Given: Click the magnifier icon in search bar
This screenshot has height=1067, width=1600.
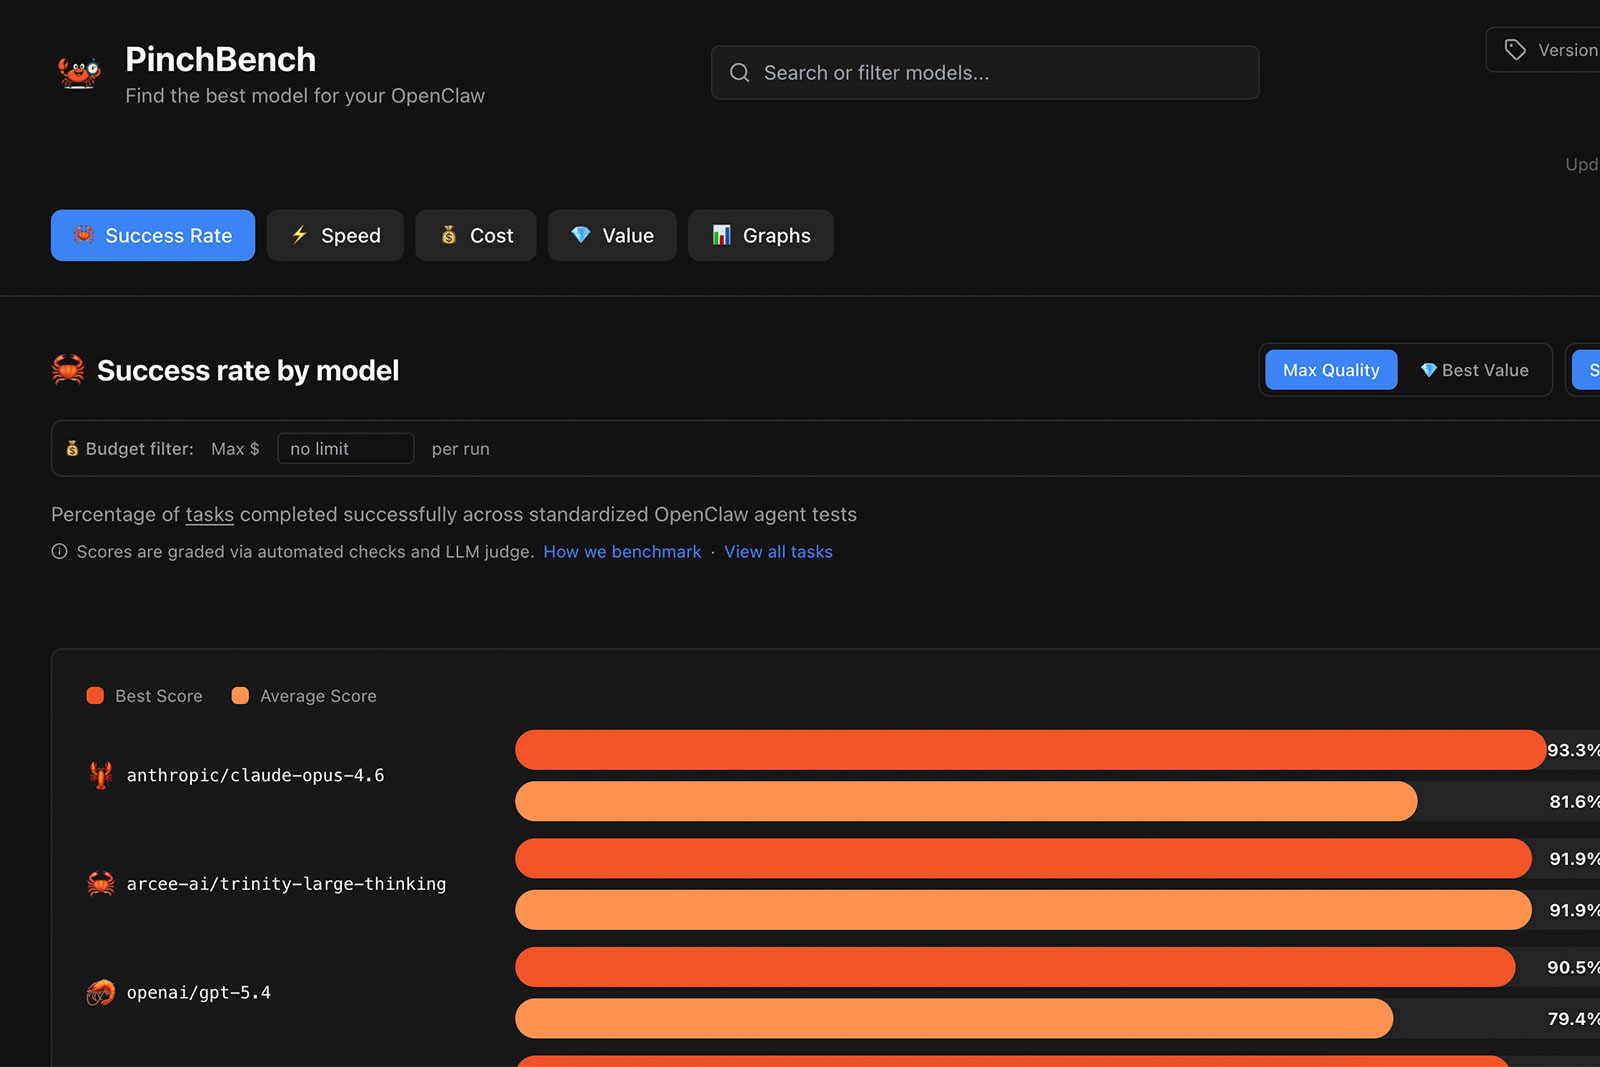Looking at the screenshot, I should [739, 73].
